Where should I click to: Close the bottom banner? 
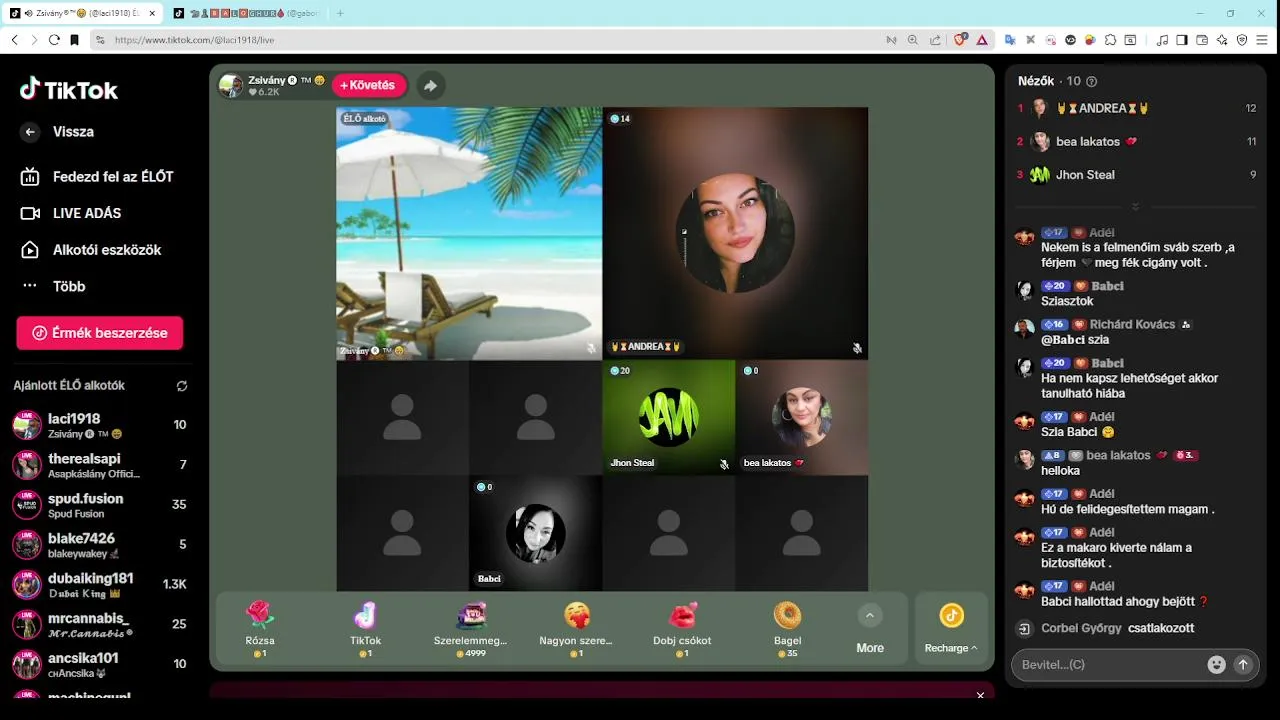(x=980, y=695)
